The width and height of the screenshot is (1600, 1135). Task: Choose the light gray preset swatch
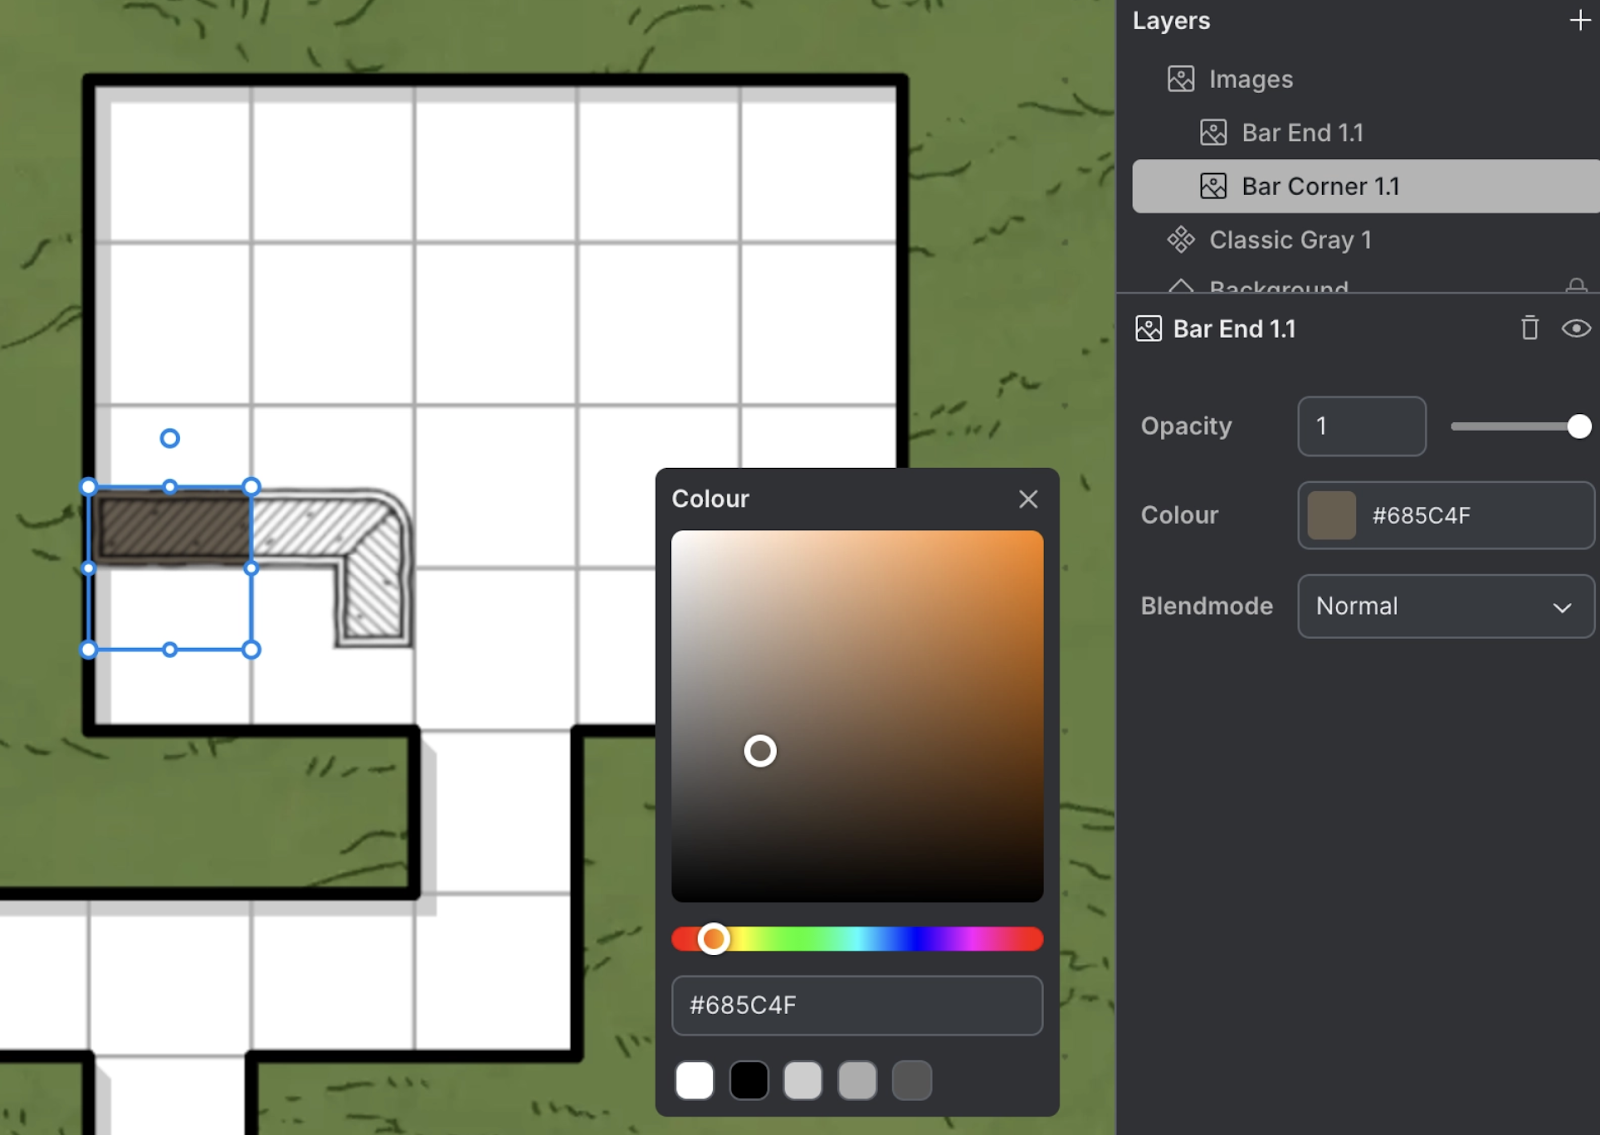[x=803, y=1081]
